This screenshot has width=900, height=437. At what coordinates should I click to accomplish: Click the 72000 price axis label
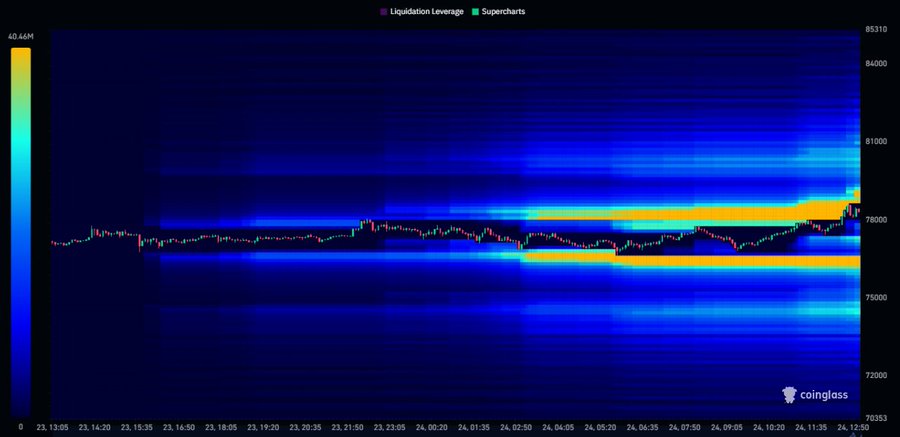pyautogui.click(x=875, y=376)
